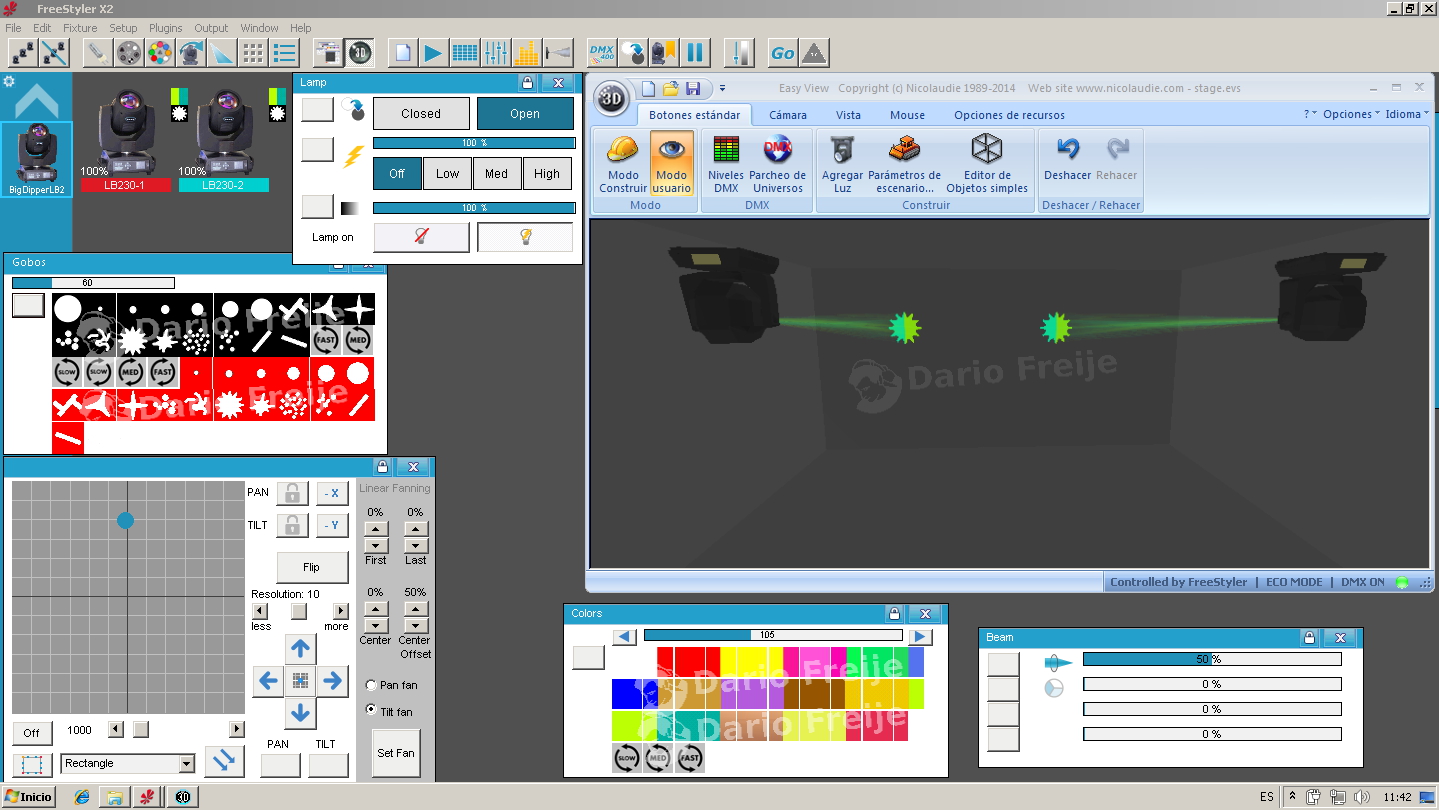The height and width of the screenshot is (810, 1439).
Task: Click the linked fixtures icon in FreeStyler toolbar
Action: (x=22, y=52)
